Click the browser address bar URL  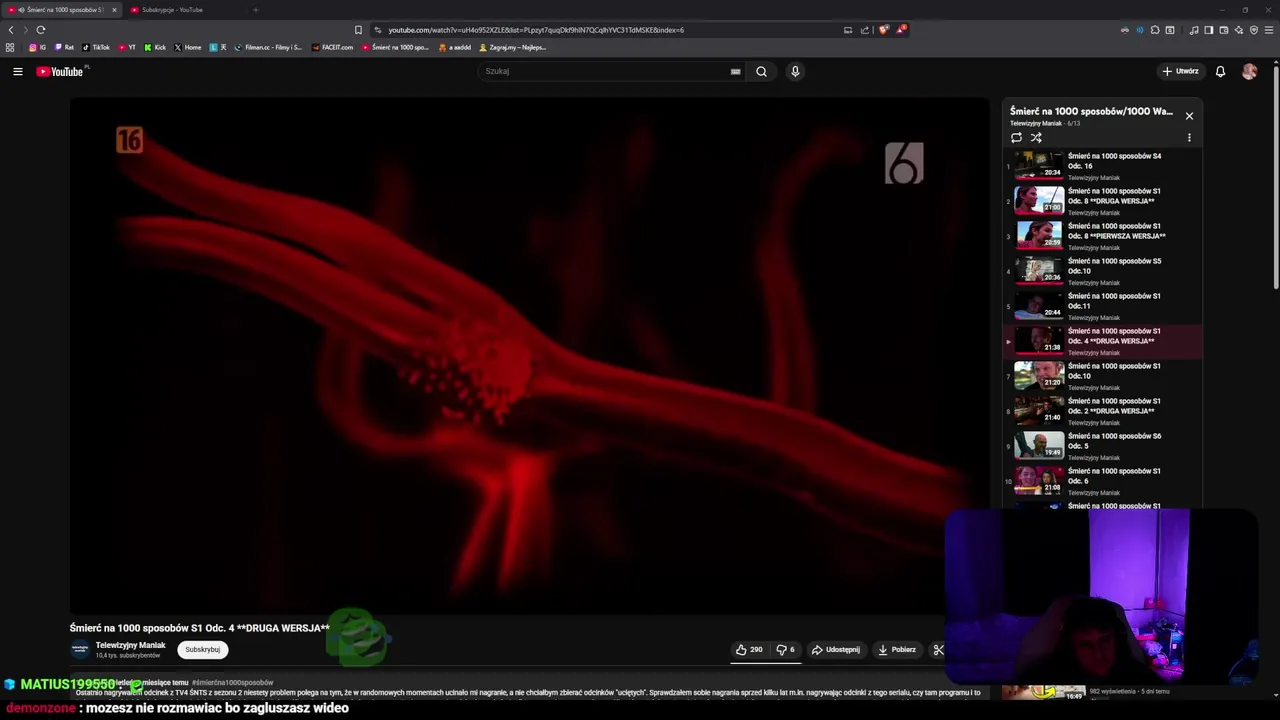(x=536, y=30)
